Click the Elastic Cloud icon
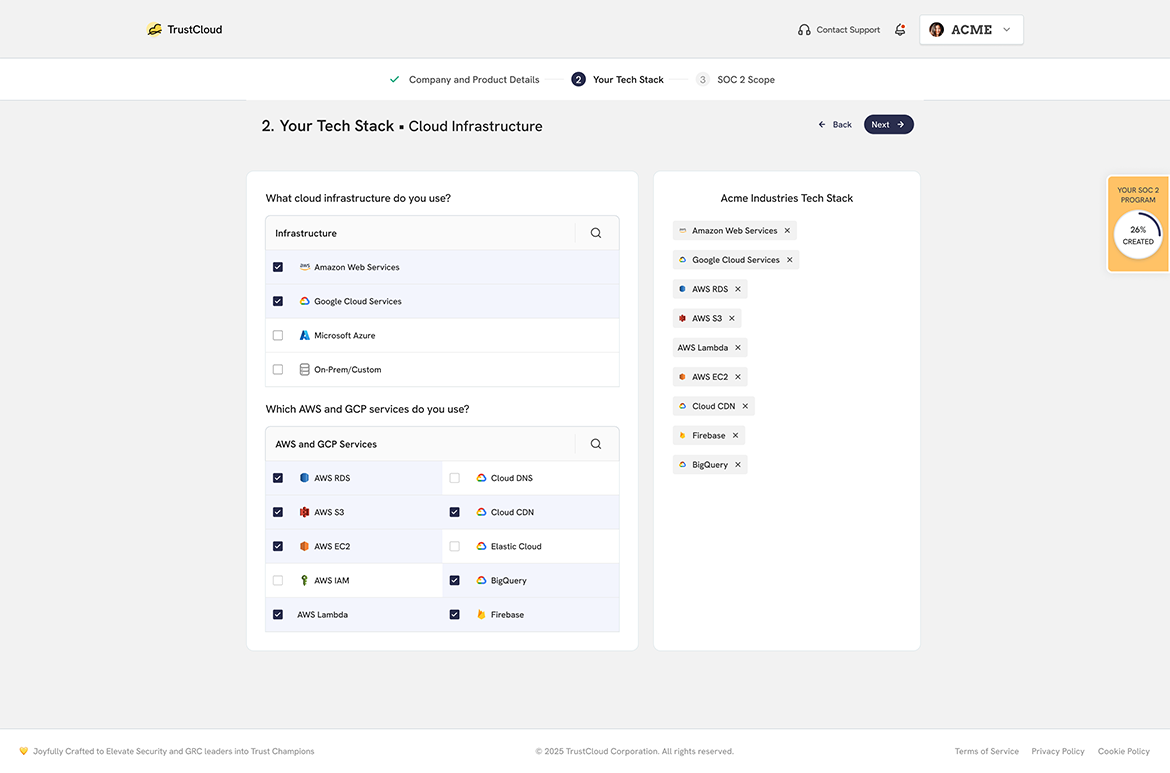Viewport: 1170px width, 773px height. [481, 546]
